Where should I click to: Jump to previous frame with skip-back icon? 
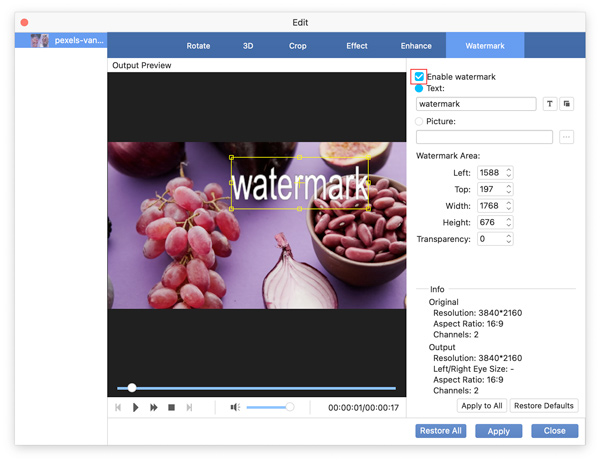118,407
